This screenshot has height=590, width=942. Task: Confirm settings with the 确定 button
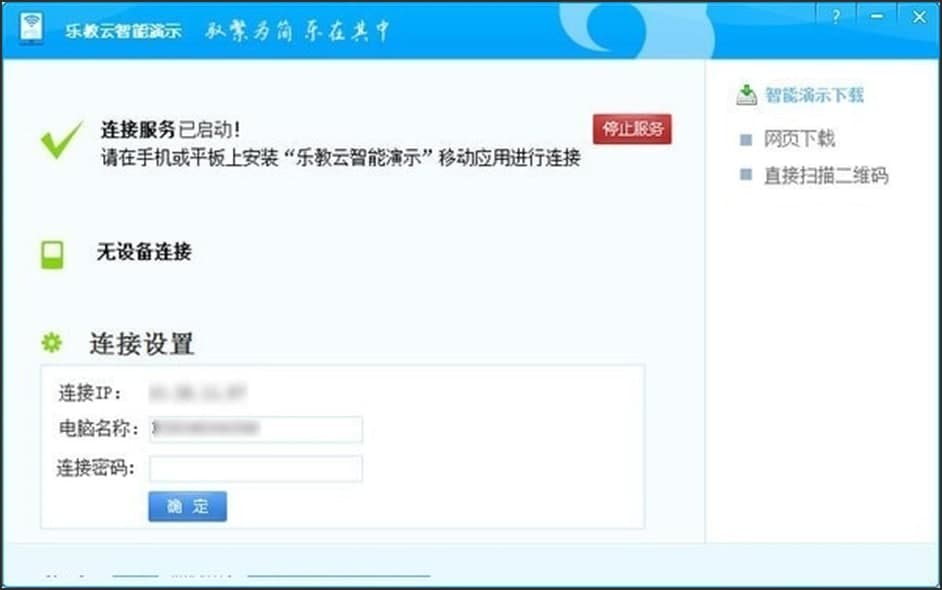tap(187, 506)
